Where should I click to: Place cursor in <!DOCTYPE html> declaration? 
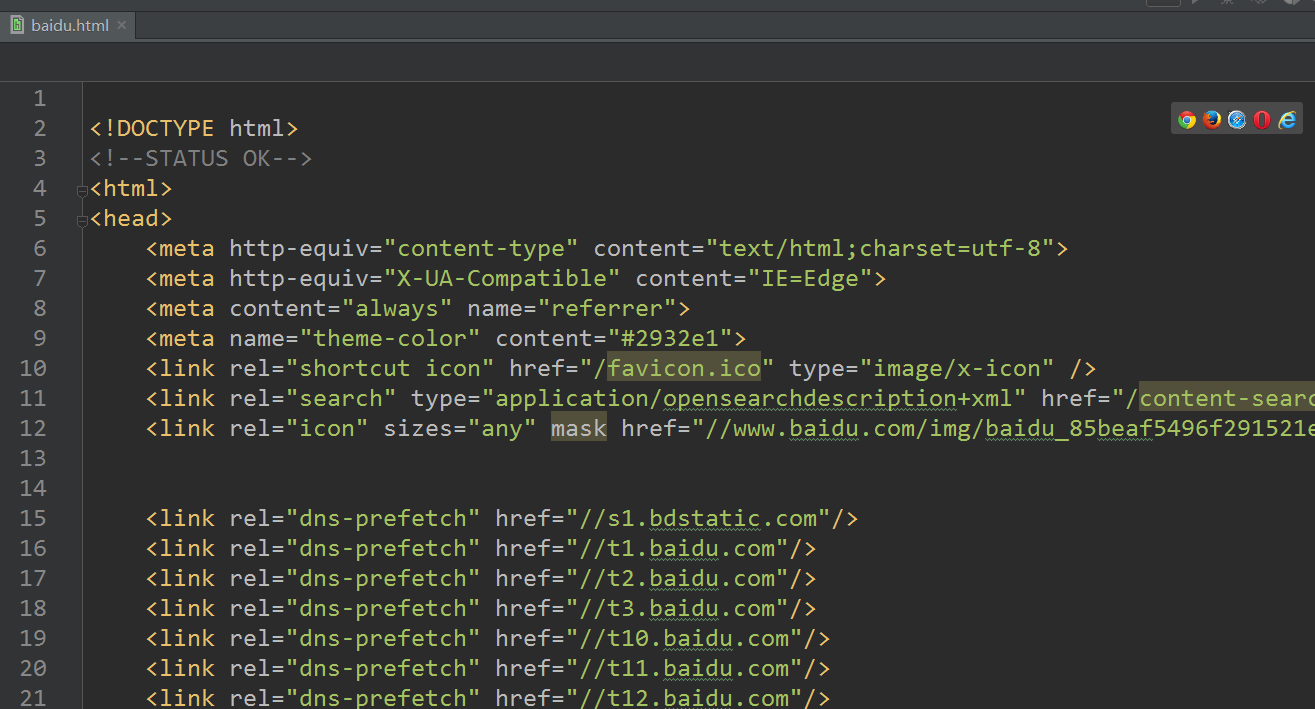194,128
